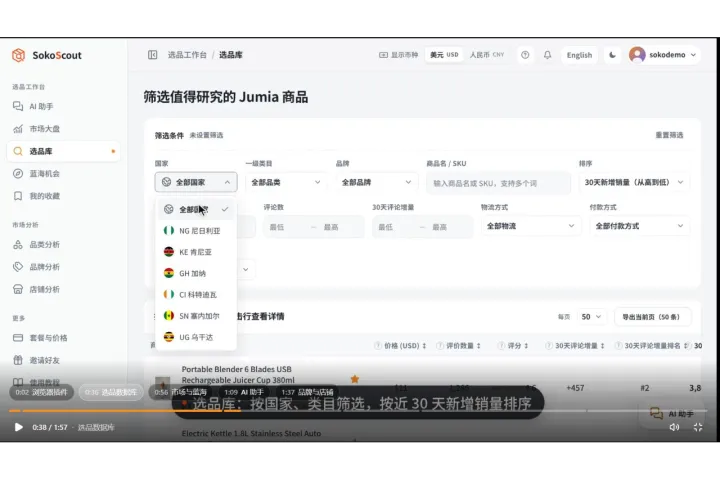Select SN 塞内加尔 country option
The height and width of the screenshot is (480, 720).
[196, 316]
